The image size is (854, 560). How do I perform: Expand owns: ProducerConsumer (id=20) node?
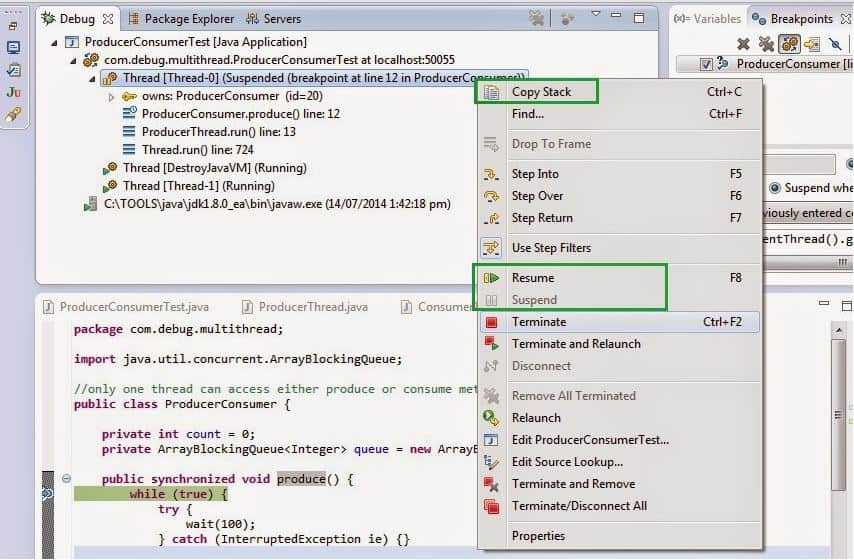click(111, 97)
